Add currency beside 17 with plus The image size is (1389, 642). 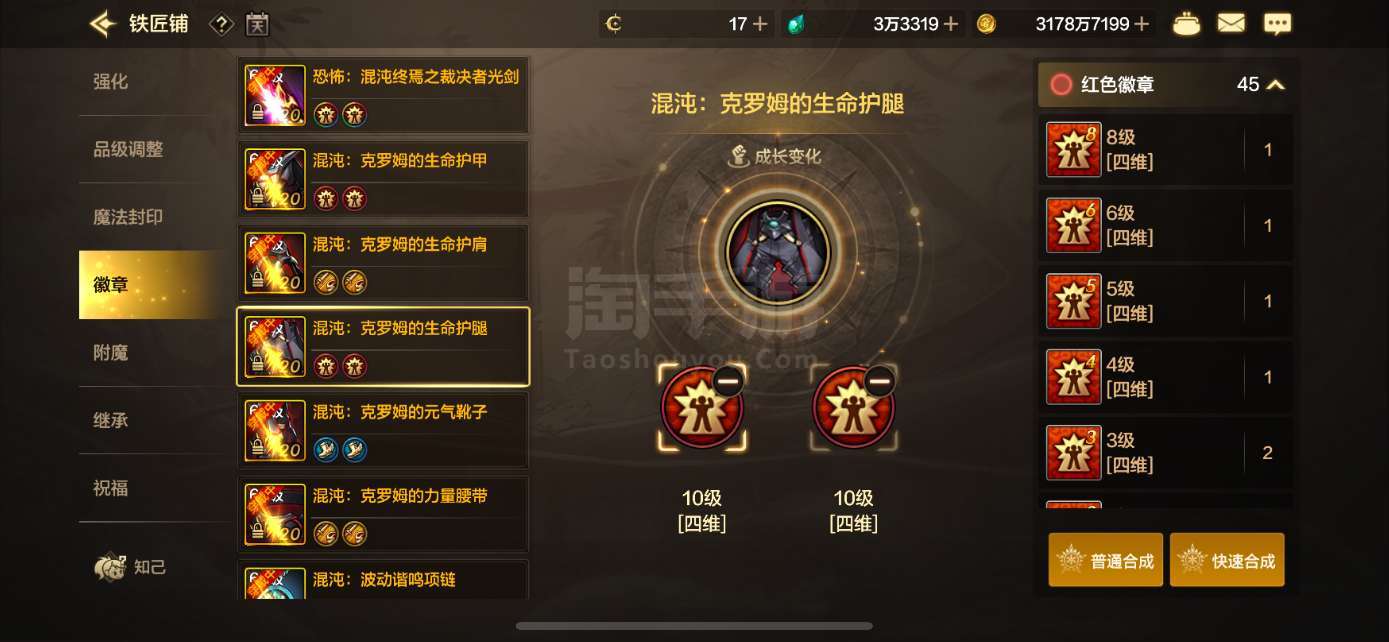pos(760,24)
